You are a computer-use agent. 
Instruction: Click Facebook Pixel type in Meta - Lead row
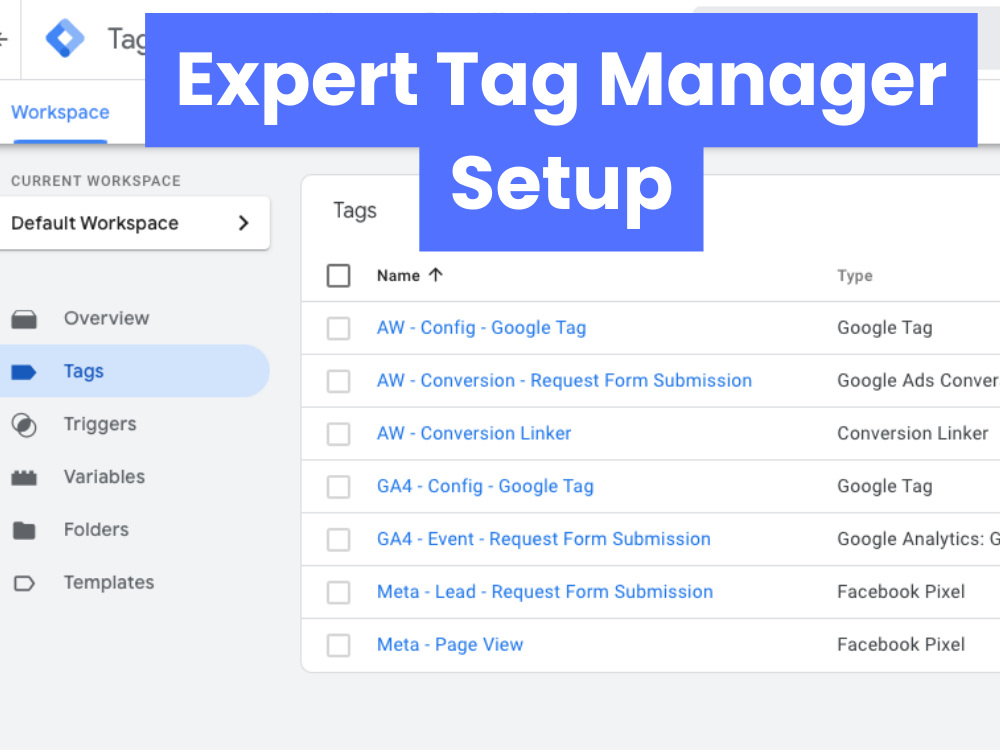click(901, 592)
